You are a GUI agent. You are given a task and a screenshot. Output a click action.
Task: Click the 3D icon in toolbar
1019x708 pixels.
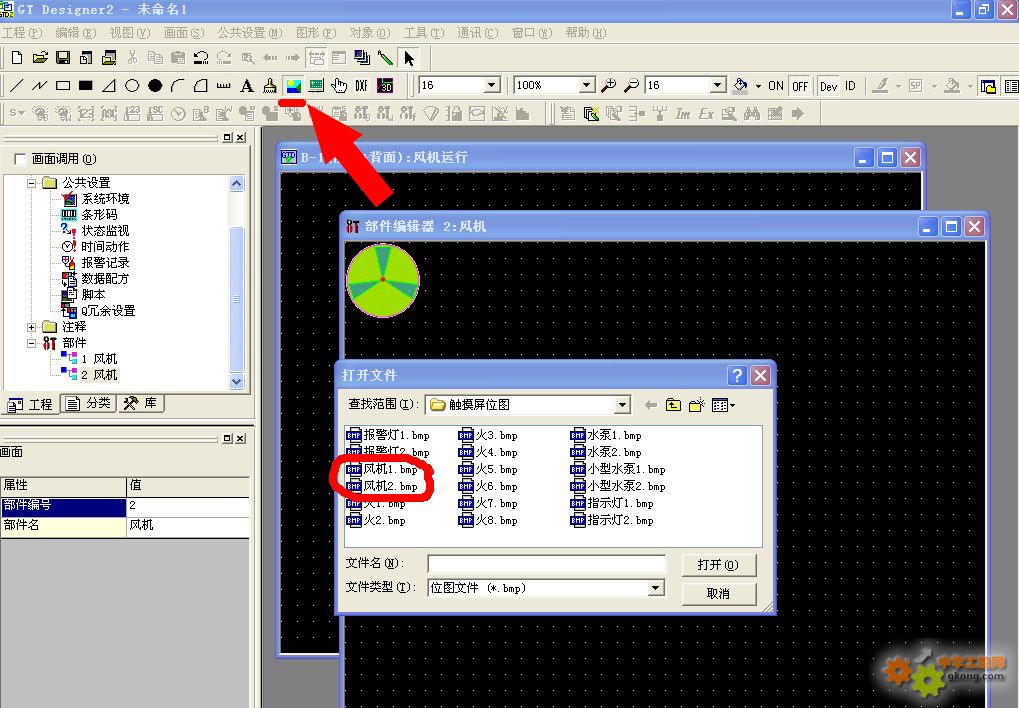point(385,85)
